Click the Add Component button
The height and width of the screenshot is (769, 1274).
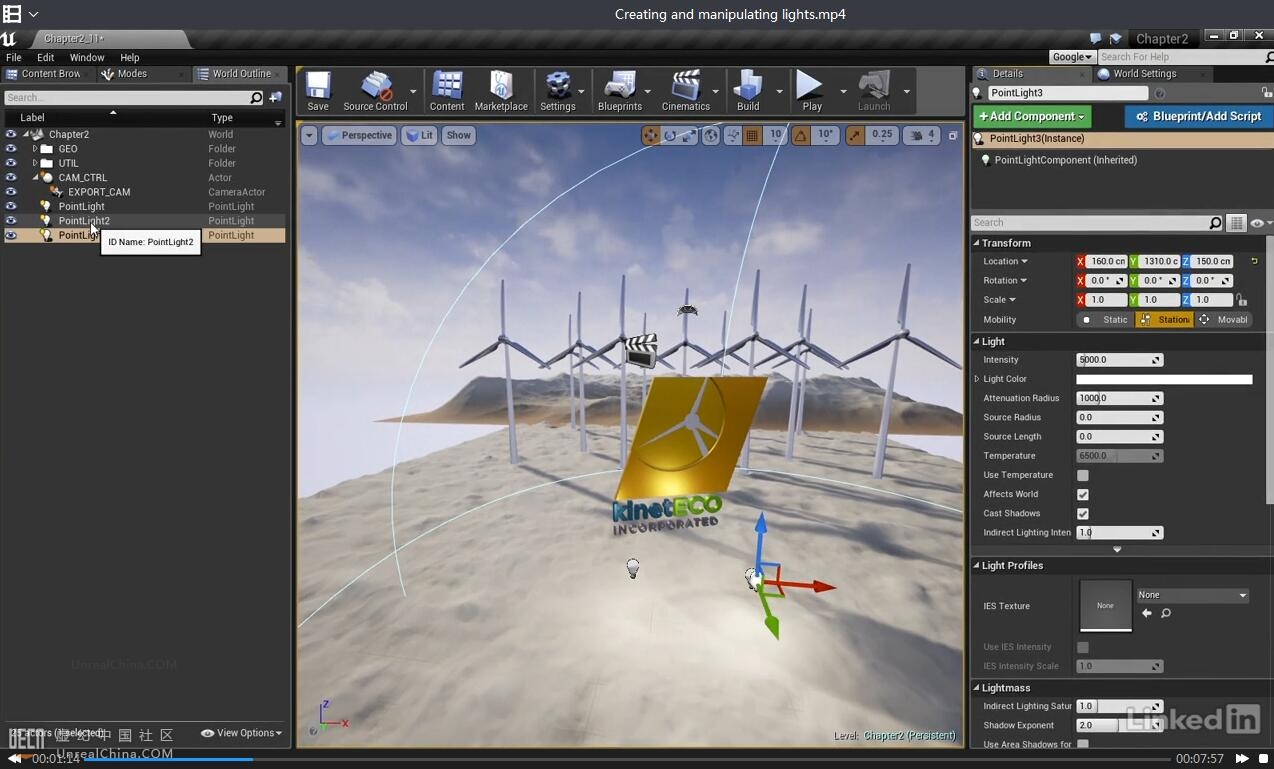pyautogui.click(x=1033, y=117)
